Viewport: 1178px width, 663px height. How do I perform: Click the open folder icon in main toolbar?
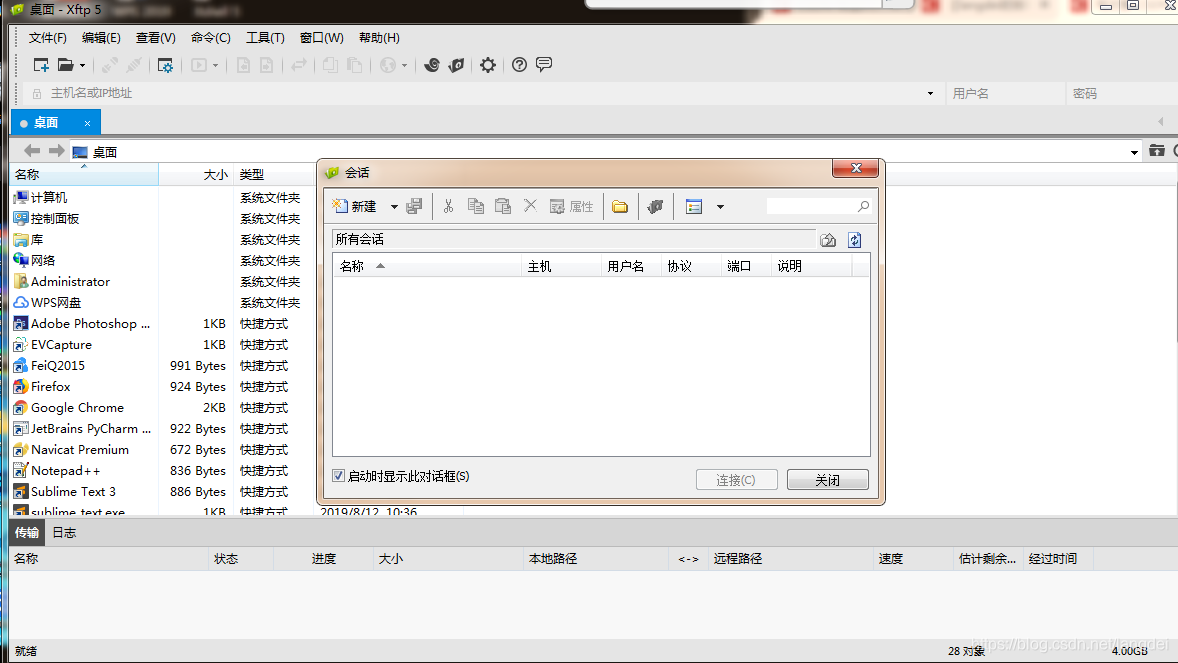click(x=65, y=65)
